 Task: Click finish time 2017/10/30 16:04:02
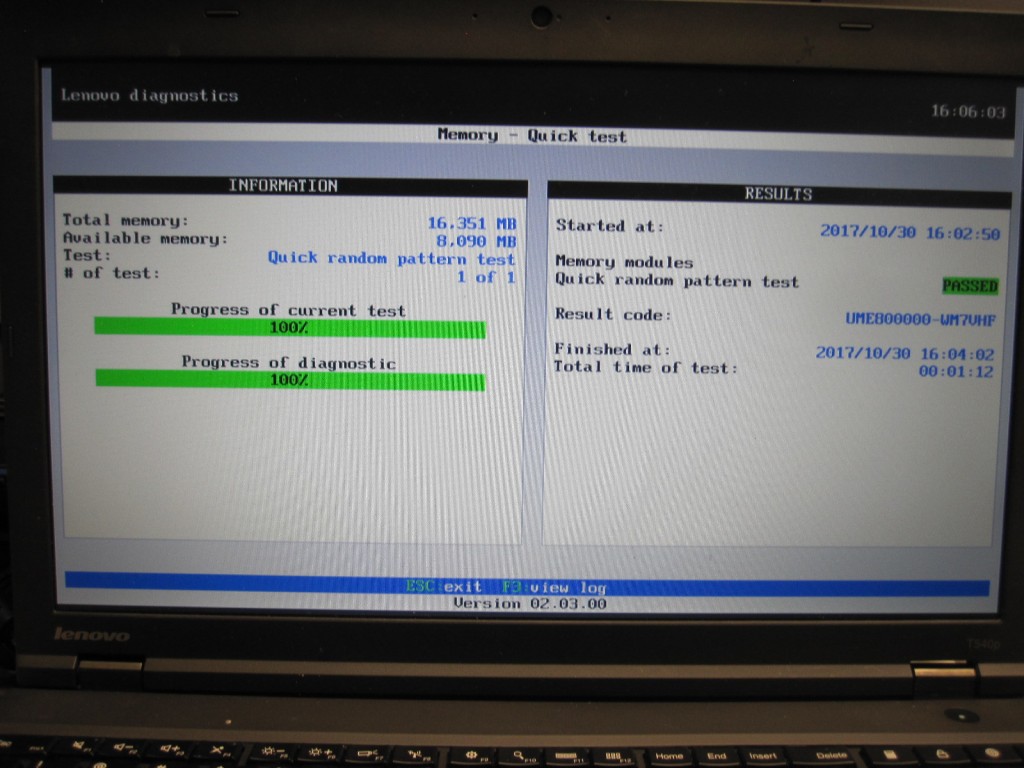tap(904, 353)
